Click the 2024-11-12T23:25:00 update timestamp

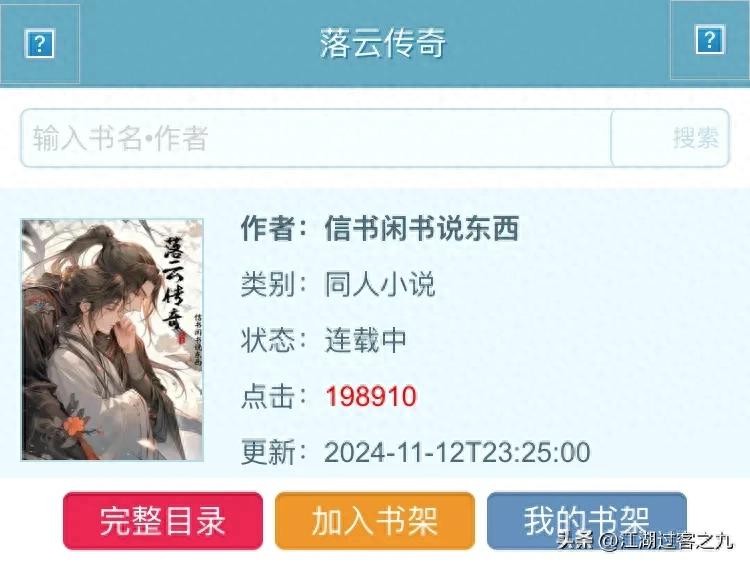pyautogui.click(x=457, y=452)
